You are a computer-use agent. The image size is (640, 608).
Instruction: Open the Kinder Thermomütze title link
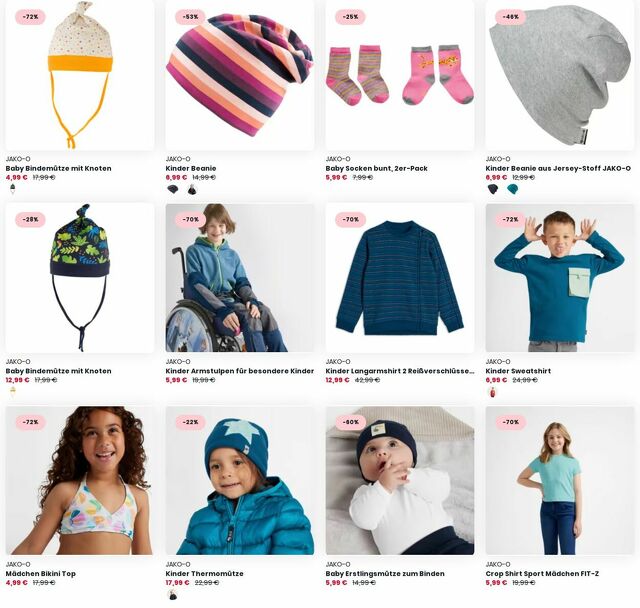tap(204, 573)
